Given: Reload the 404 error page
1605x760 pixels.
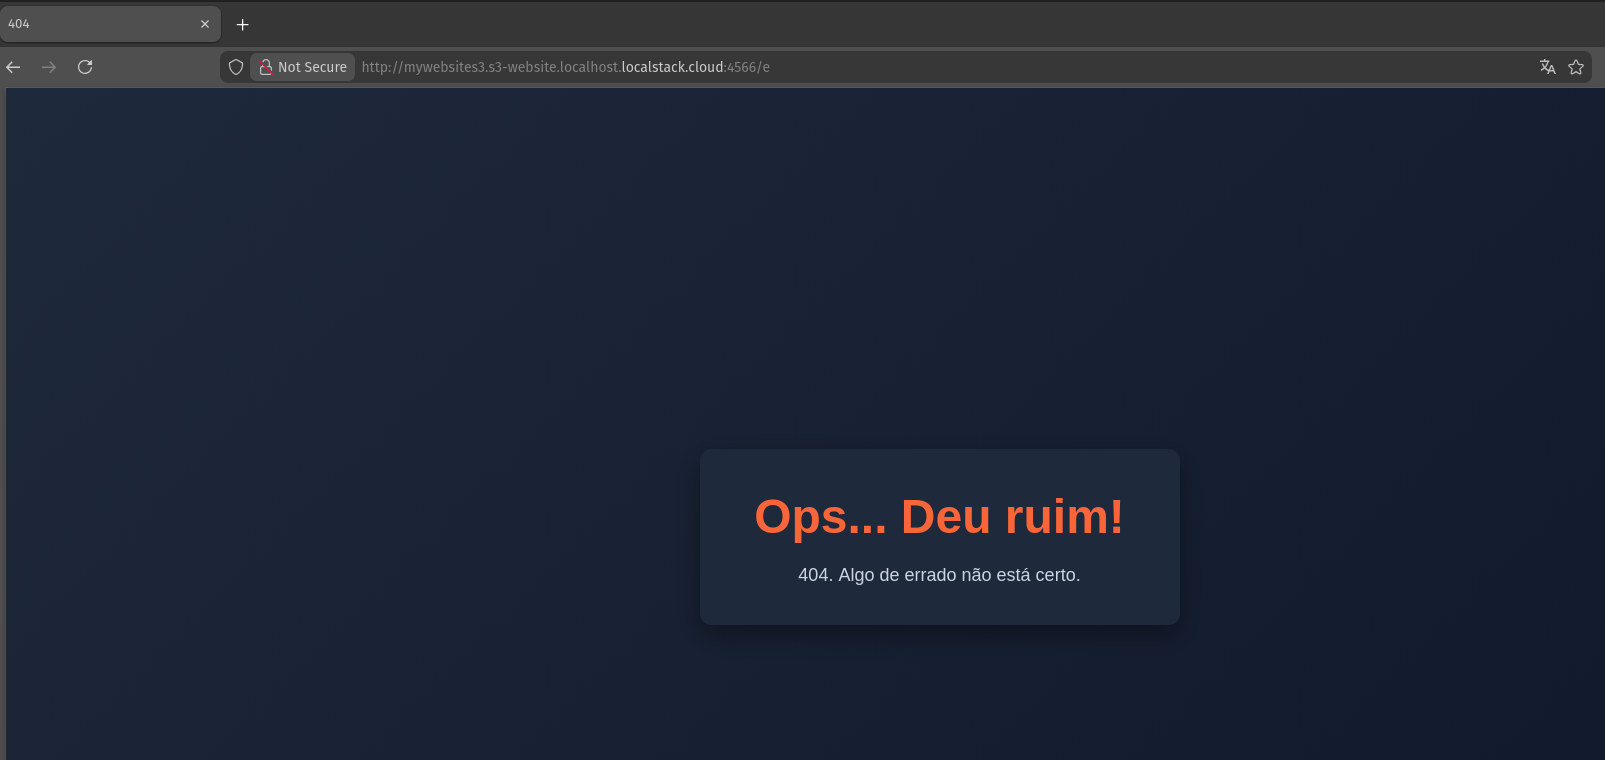Looking at the screenshot, I should click(85, 67).
